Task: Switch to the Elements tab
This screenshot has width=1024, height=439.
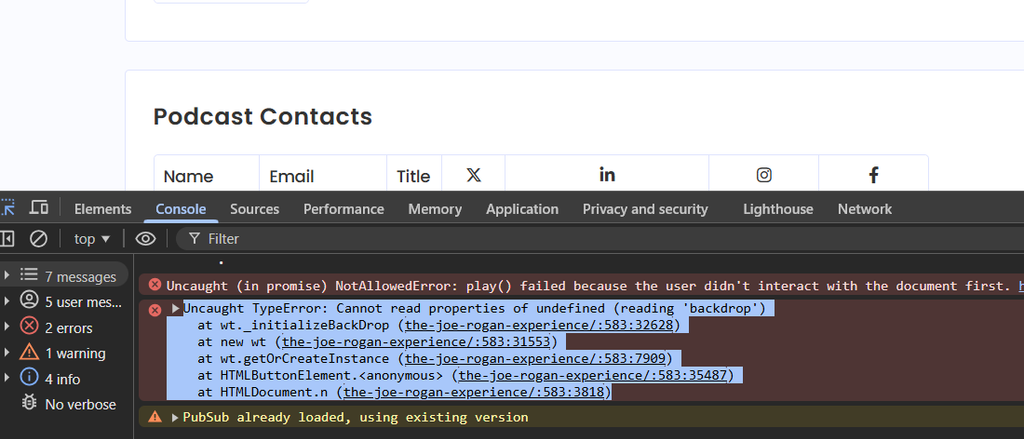Action: click(x=103, y=209)
